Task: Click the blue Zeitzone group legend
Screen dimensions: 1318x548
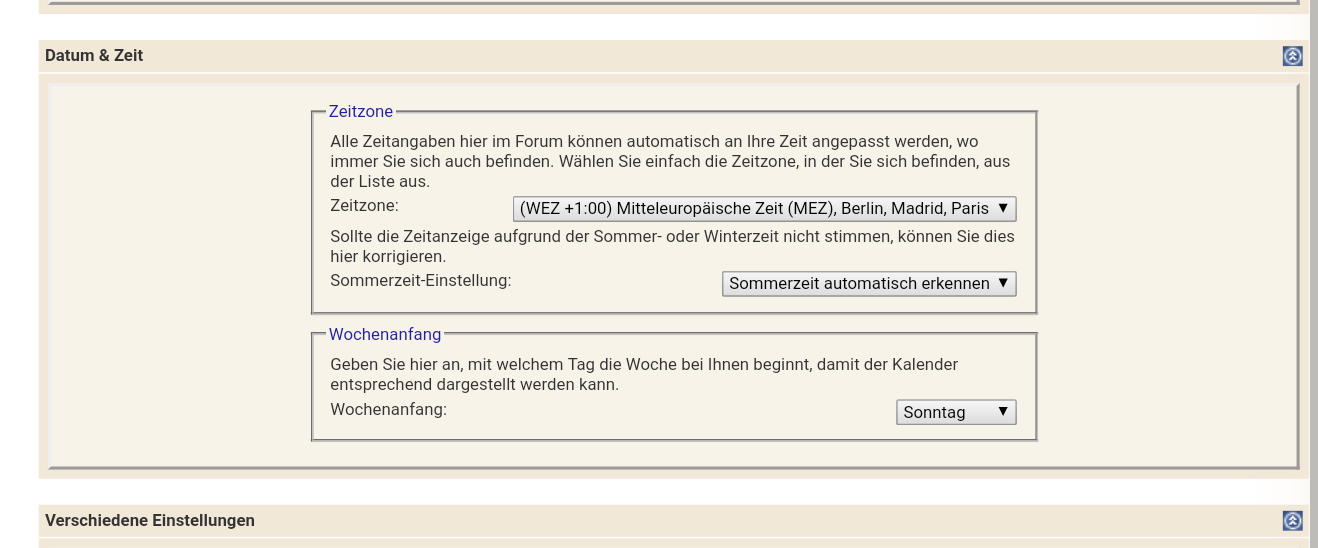Action: [361, 112]
